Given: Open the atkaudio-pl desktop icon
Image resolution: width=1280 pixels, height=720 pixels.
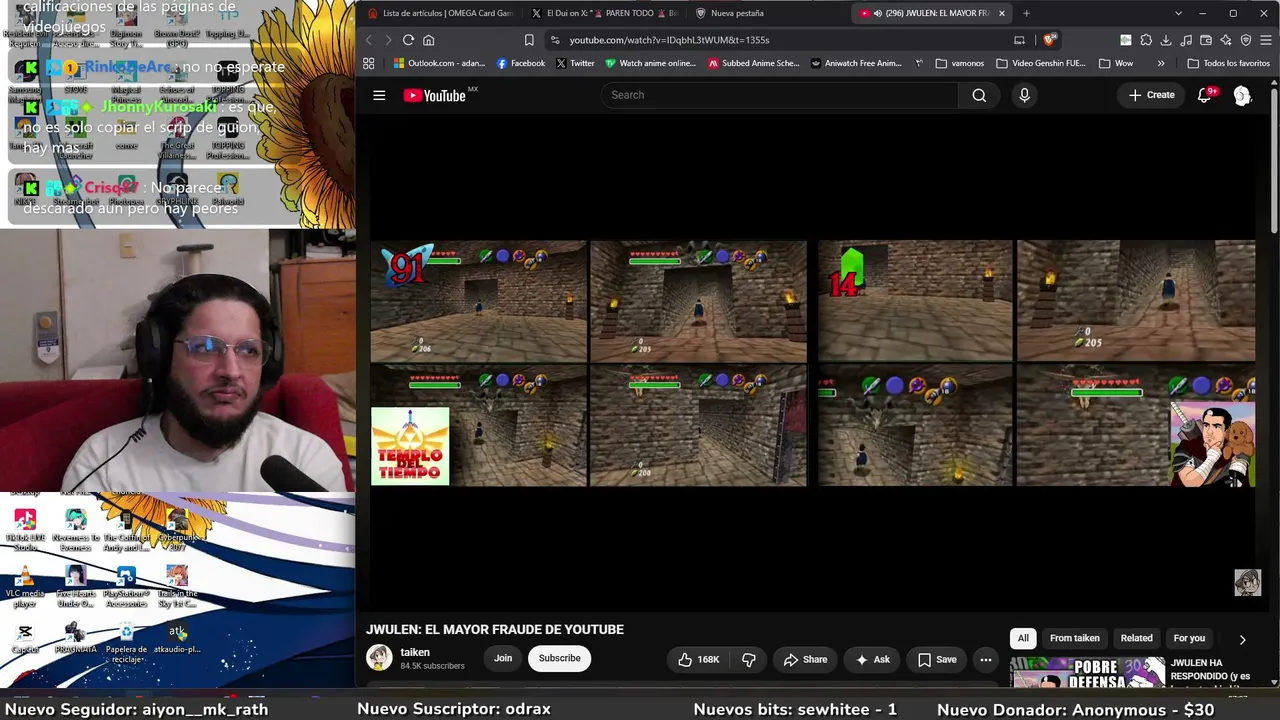Looking at the screenshot, I should pos(177,639).
